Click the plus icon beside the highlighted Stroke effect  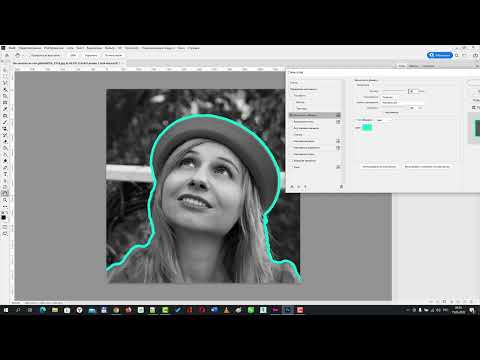pyautogui.click(x=338, y=115)
